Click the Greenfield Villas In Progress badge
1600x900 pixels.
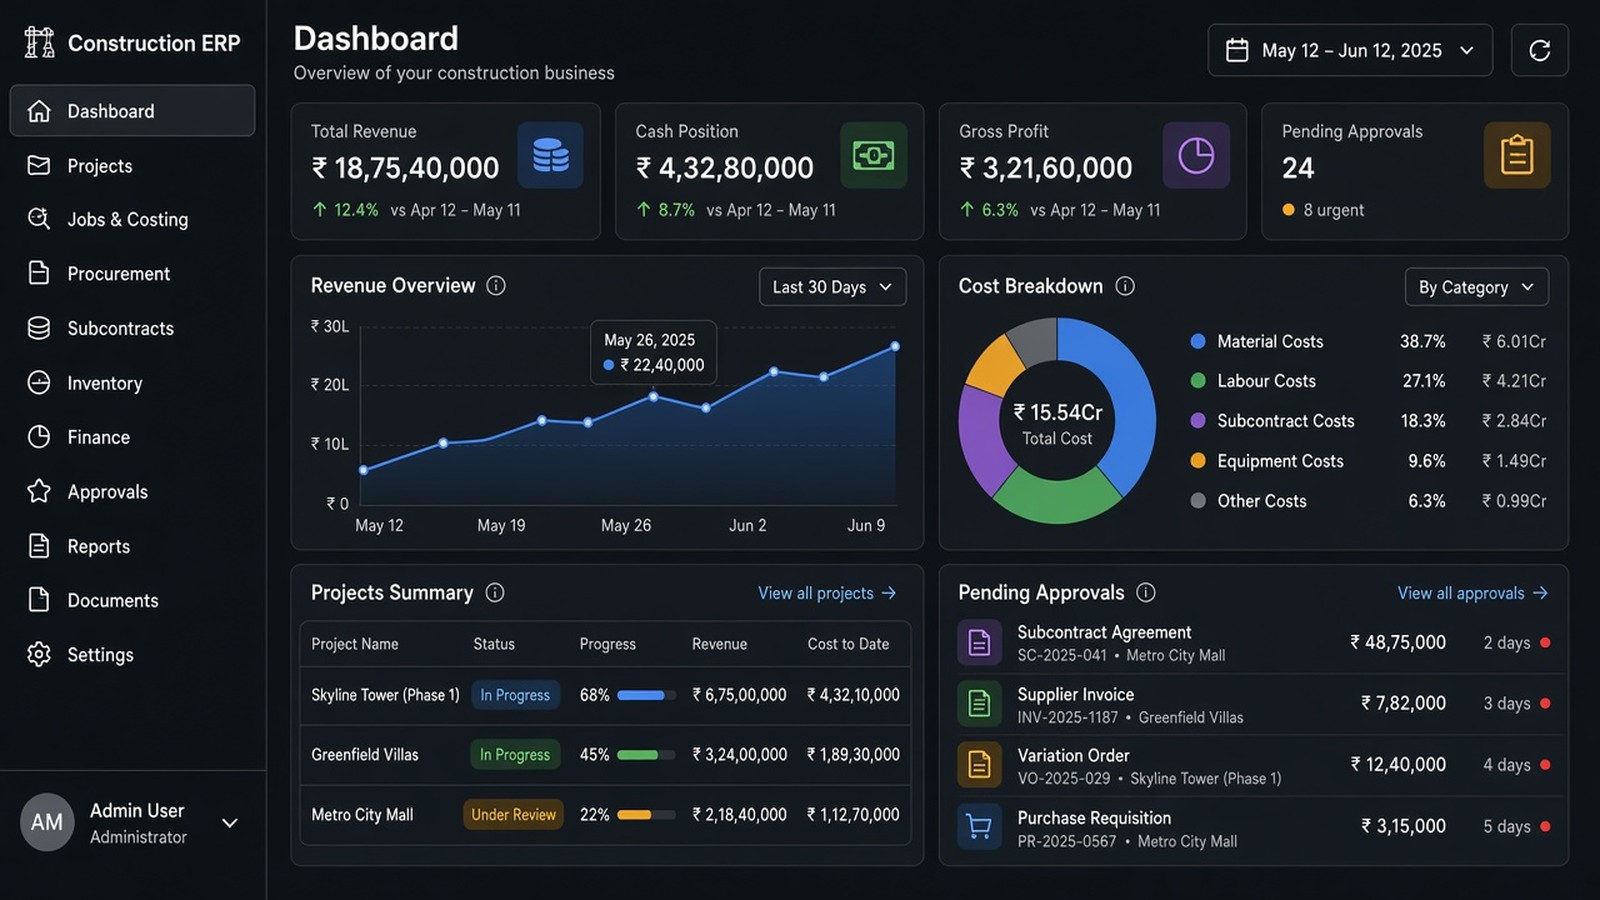pos(515,755)
